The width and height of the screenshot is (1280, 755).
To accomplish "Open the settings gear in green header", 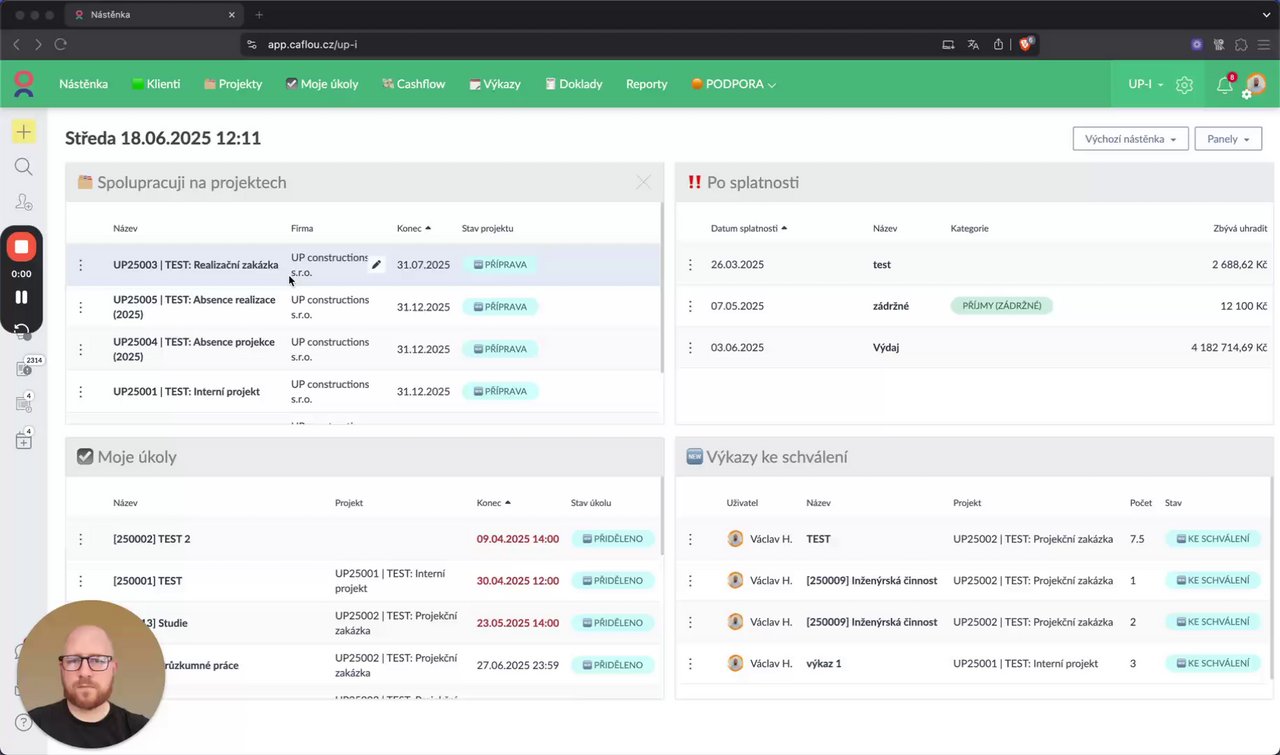I will click(x=1184, y=85).
